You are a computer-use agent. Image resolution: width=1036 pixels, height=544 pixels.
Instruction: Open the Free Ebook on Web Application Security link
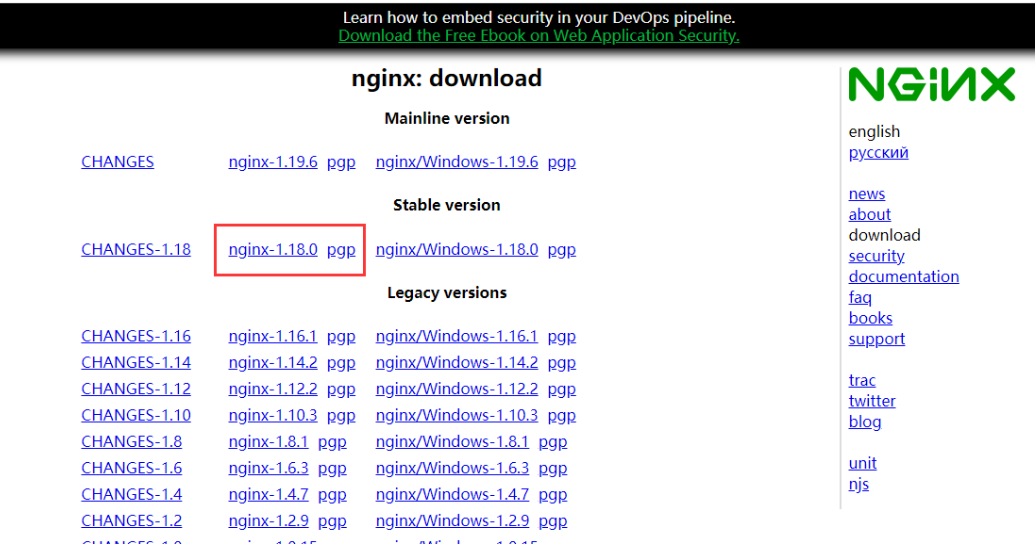[538, 36]
